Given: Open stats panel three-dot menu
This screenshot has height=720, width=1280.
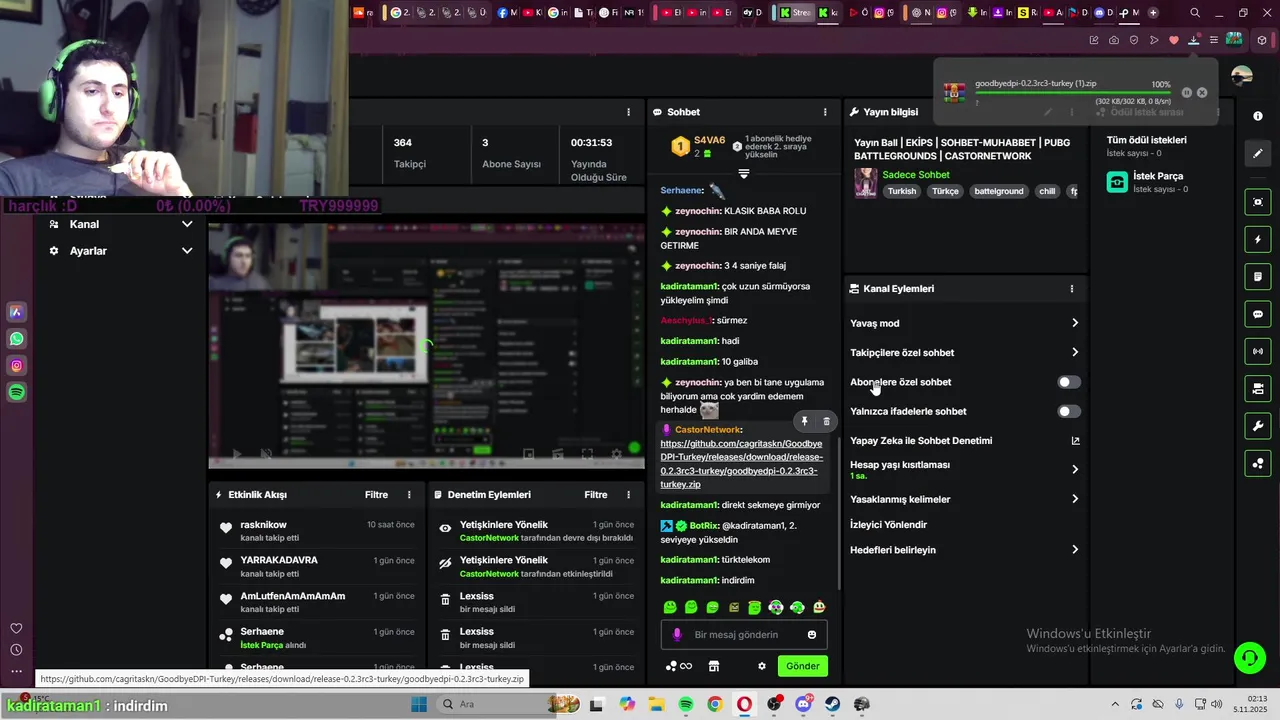Looking at the screenshot, I should [629, 112].
